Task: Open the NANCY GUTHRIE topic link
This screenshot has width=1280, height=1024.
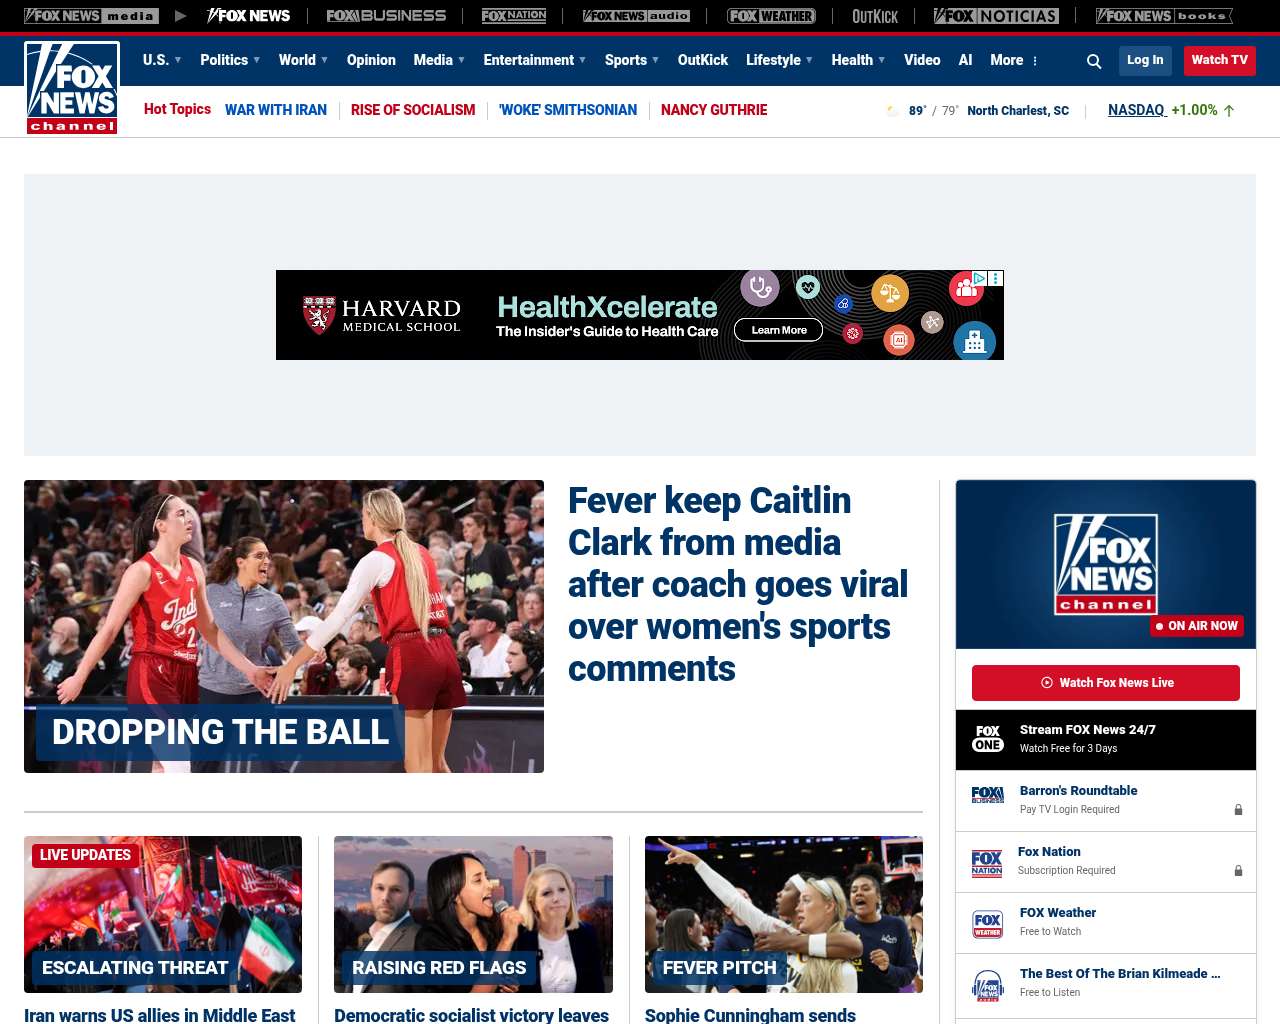Action: 714,110
